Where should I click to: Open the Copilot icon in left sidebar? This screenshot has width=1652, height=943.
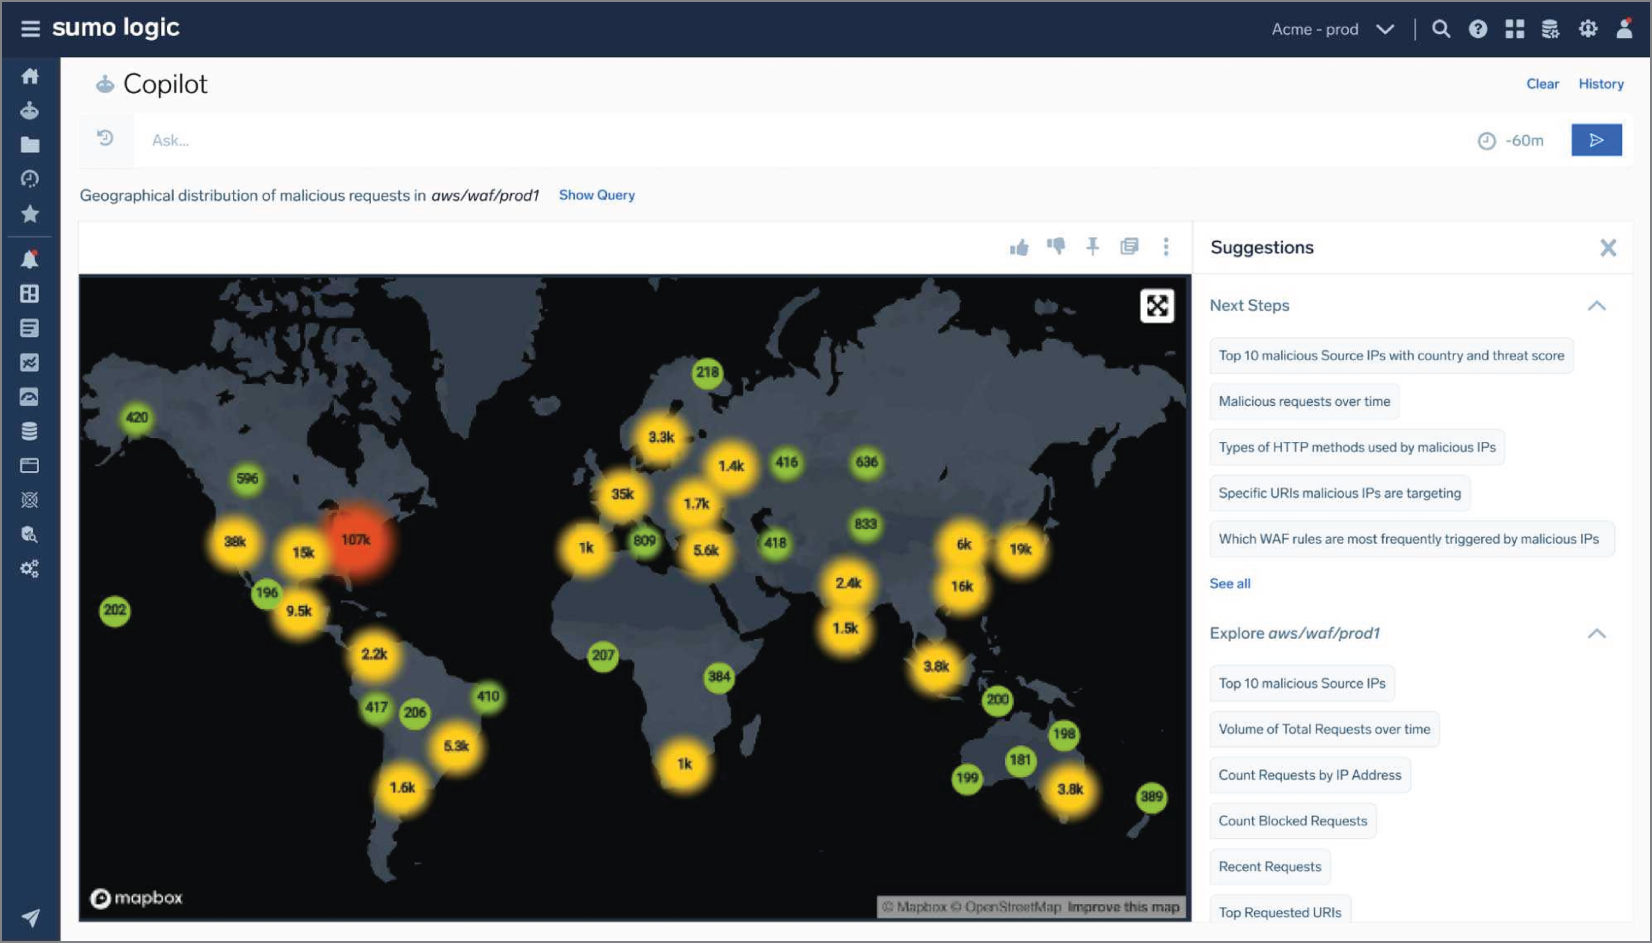(30, 111)
